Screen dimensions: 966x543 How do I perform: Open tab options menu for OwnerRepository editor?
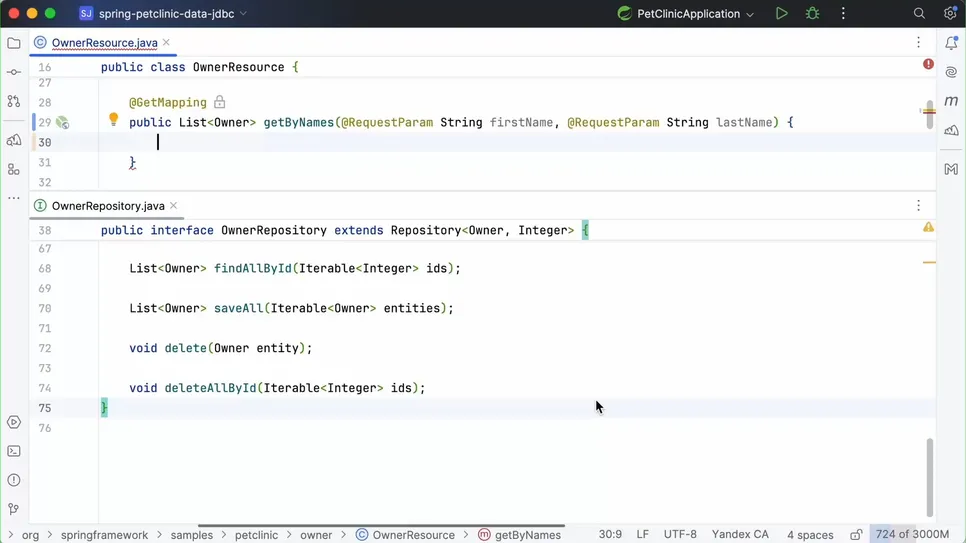click(918, 205)
